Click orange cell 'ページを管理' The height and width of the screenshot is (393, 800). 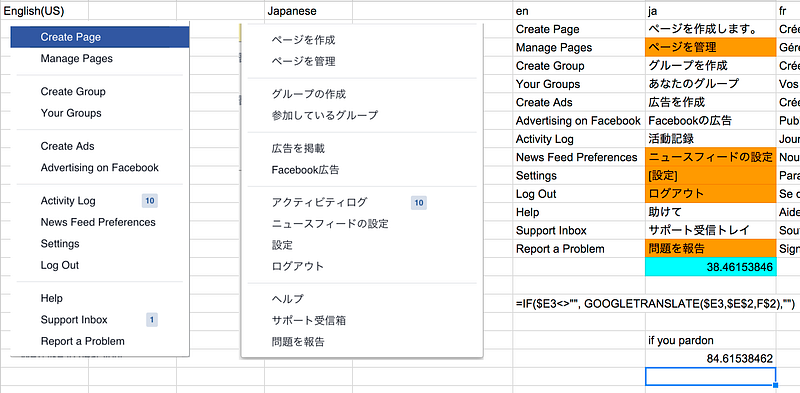tap(711, 47)
